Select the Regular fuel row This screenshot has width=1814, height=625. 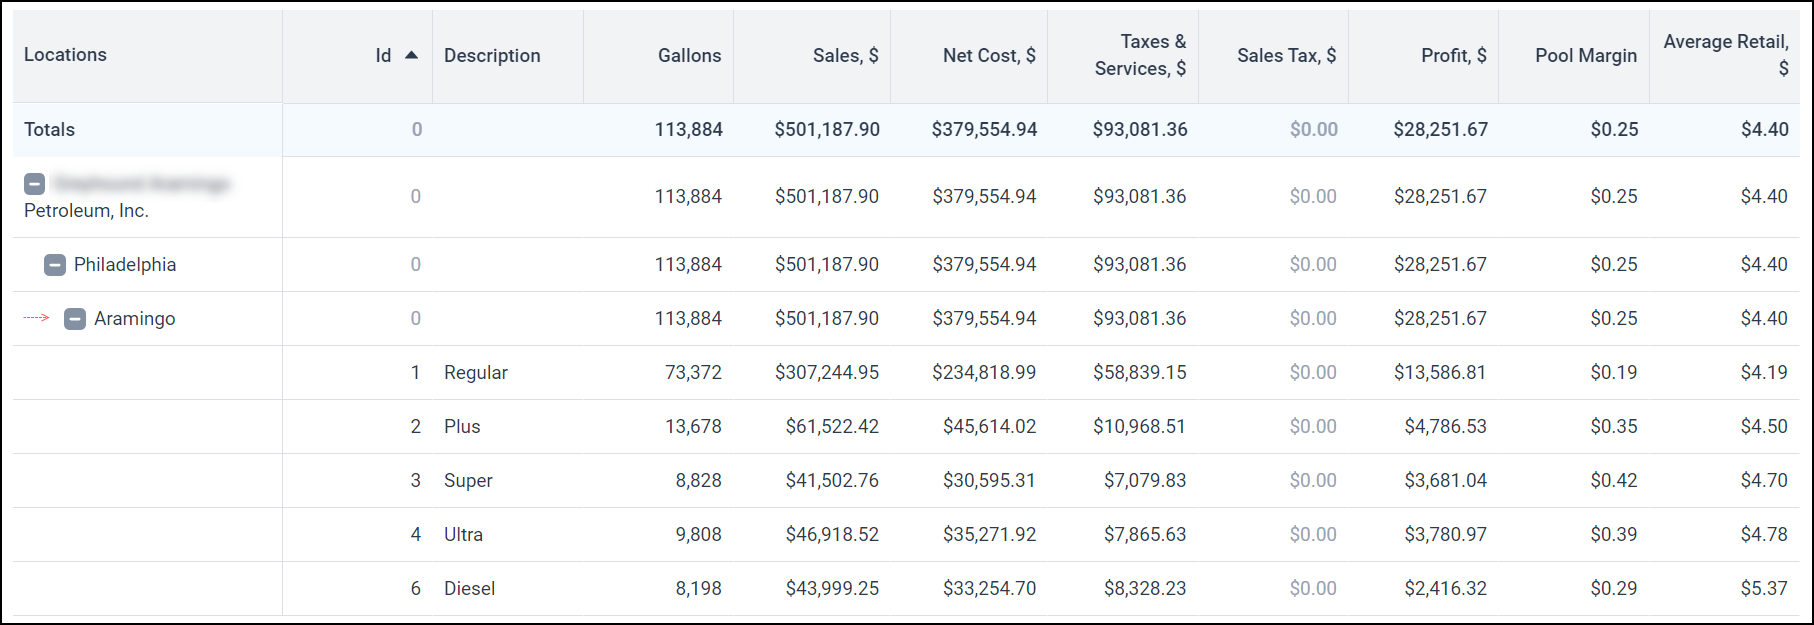tap(906, 373)
